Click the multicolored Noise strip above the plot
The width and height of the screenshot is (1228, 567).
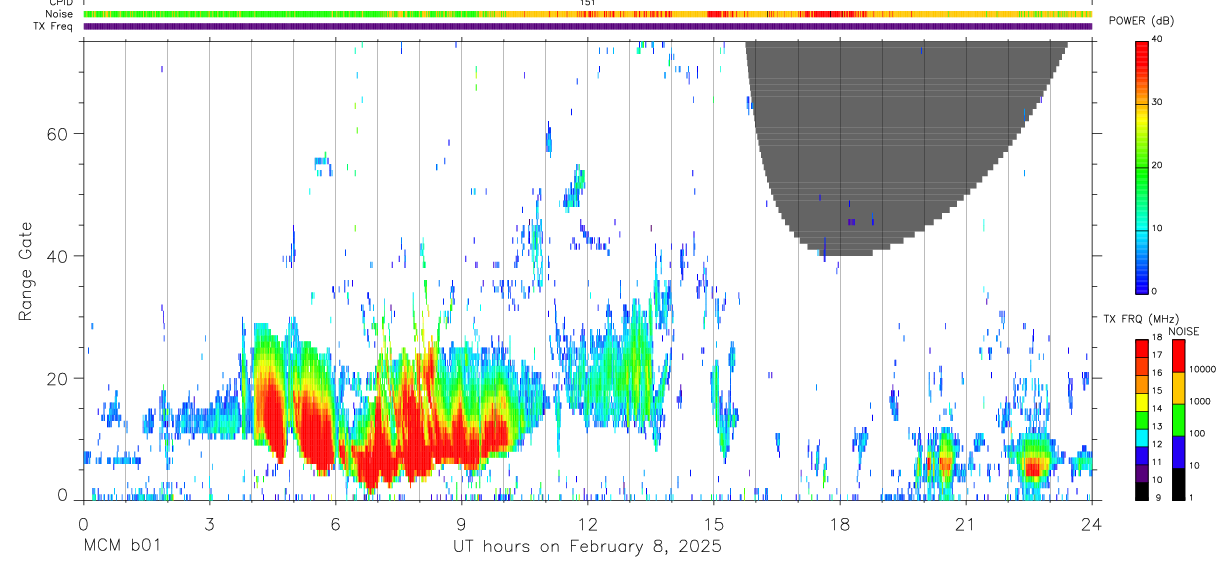coord(588,15)
